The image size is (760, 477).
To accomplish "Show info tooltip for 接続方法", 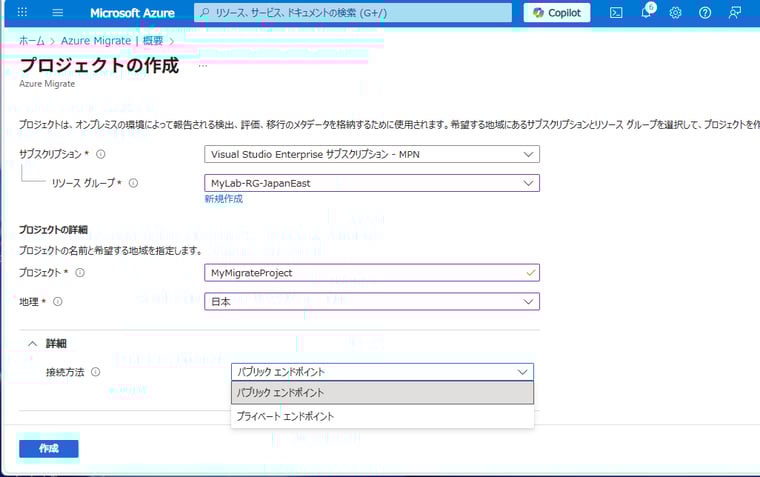I will tap(95, 372).
